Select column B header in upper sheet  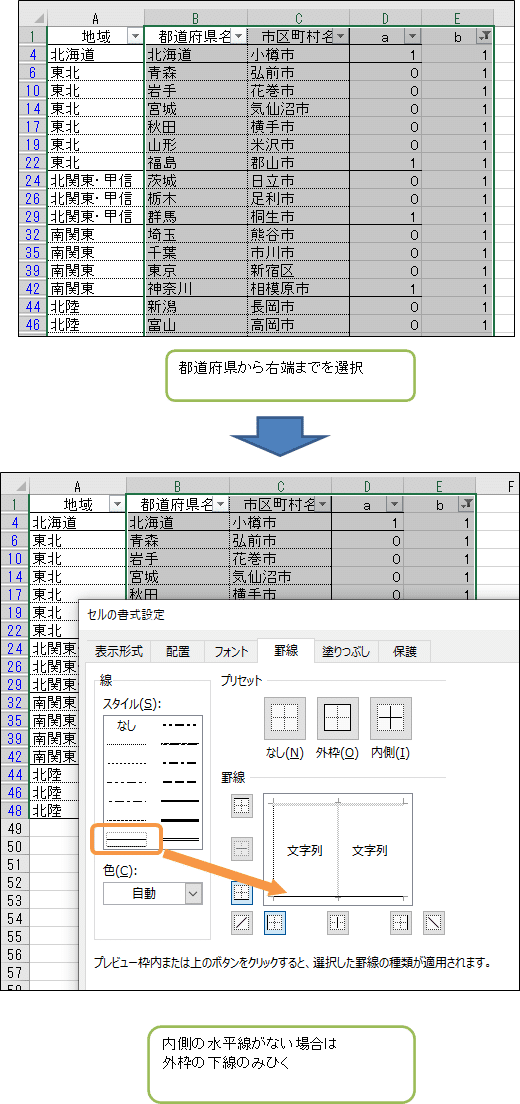click(x=196, y=18)
